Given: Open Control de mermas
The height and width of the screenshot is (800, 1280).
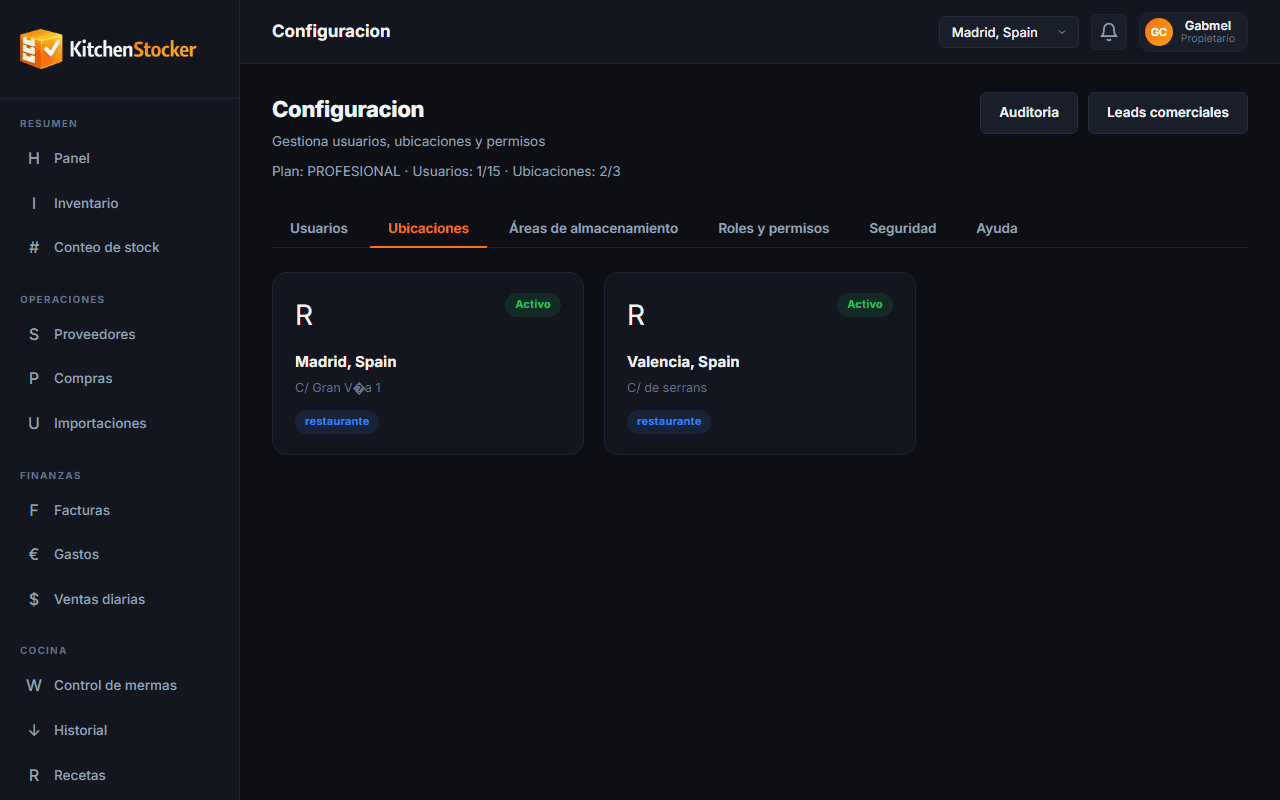Looking at the screenshot, I should 120,685.
